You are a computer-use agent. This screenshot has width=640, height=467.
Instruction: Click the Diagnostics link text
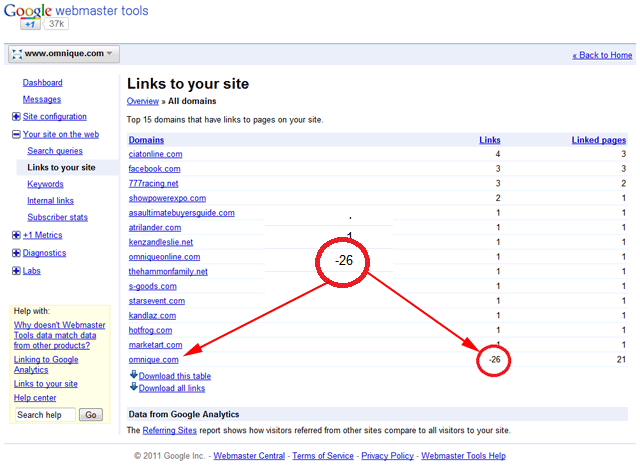44,253
